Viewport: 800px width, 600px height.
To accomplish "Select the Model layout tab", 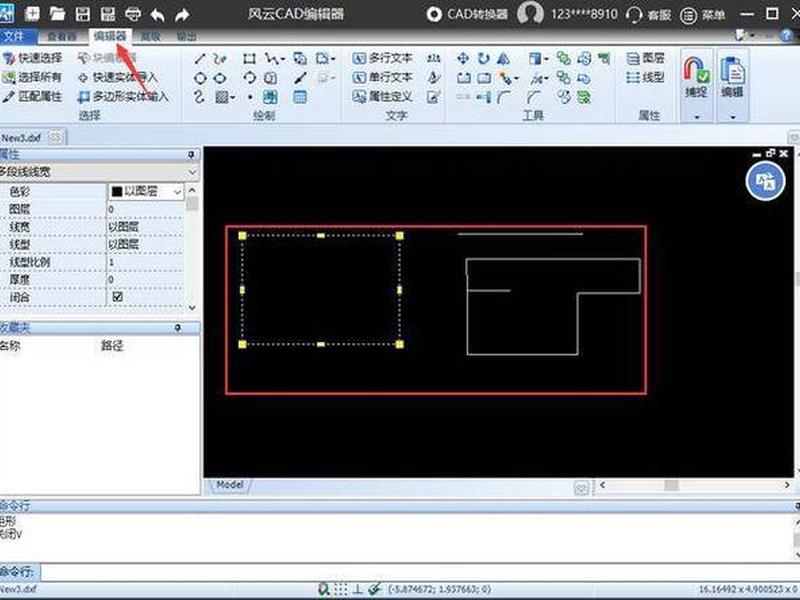I will tap(230, 485).
